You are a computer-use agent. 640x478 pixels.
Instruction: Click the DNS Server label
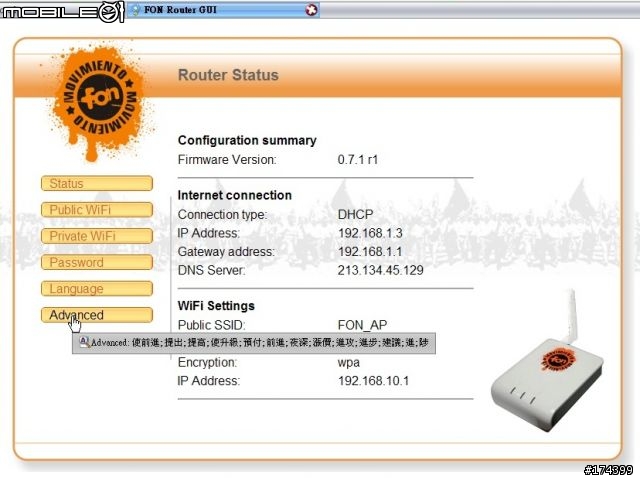211,270
